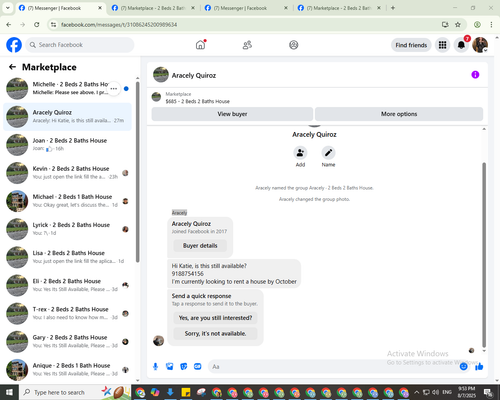Open Gary - 2 Beds 2 Baths House chat
Screen dimensions: 500x400
67,342
